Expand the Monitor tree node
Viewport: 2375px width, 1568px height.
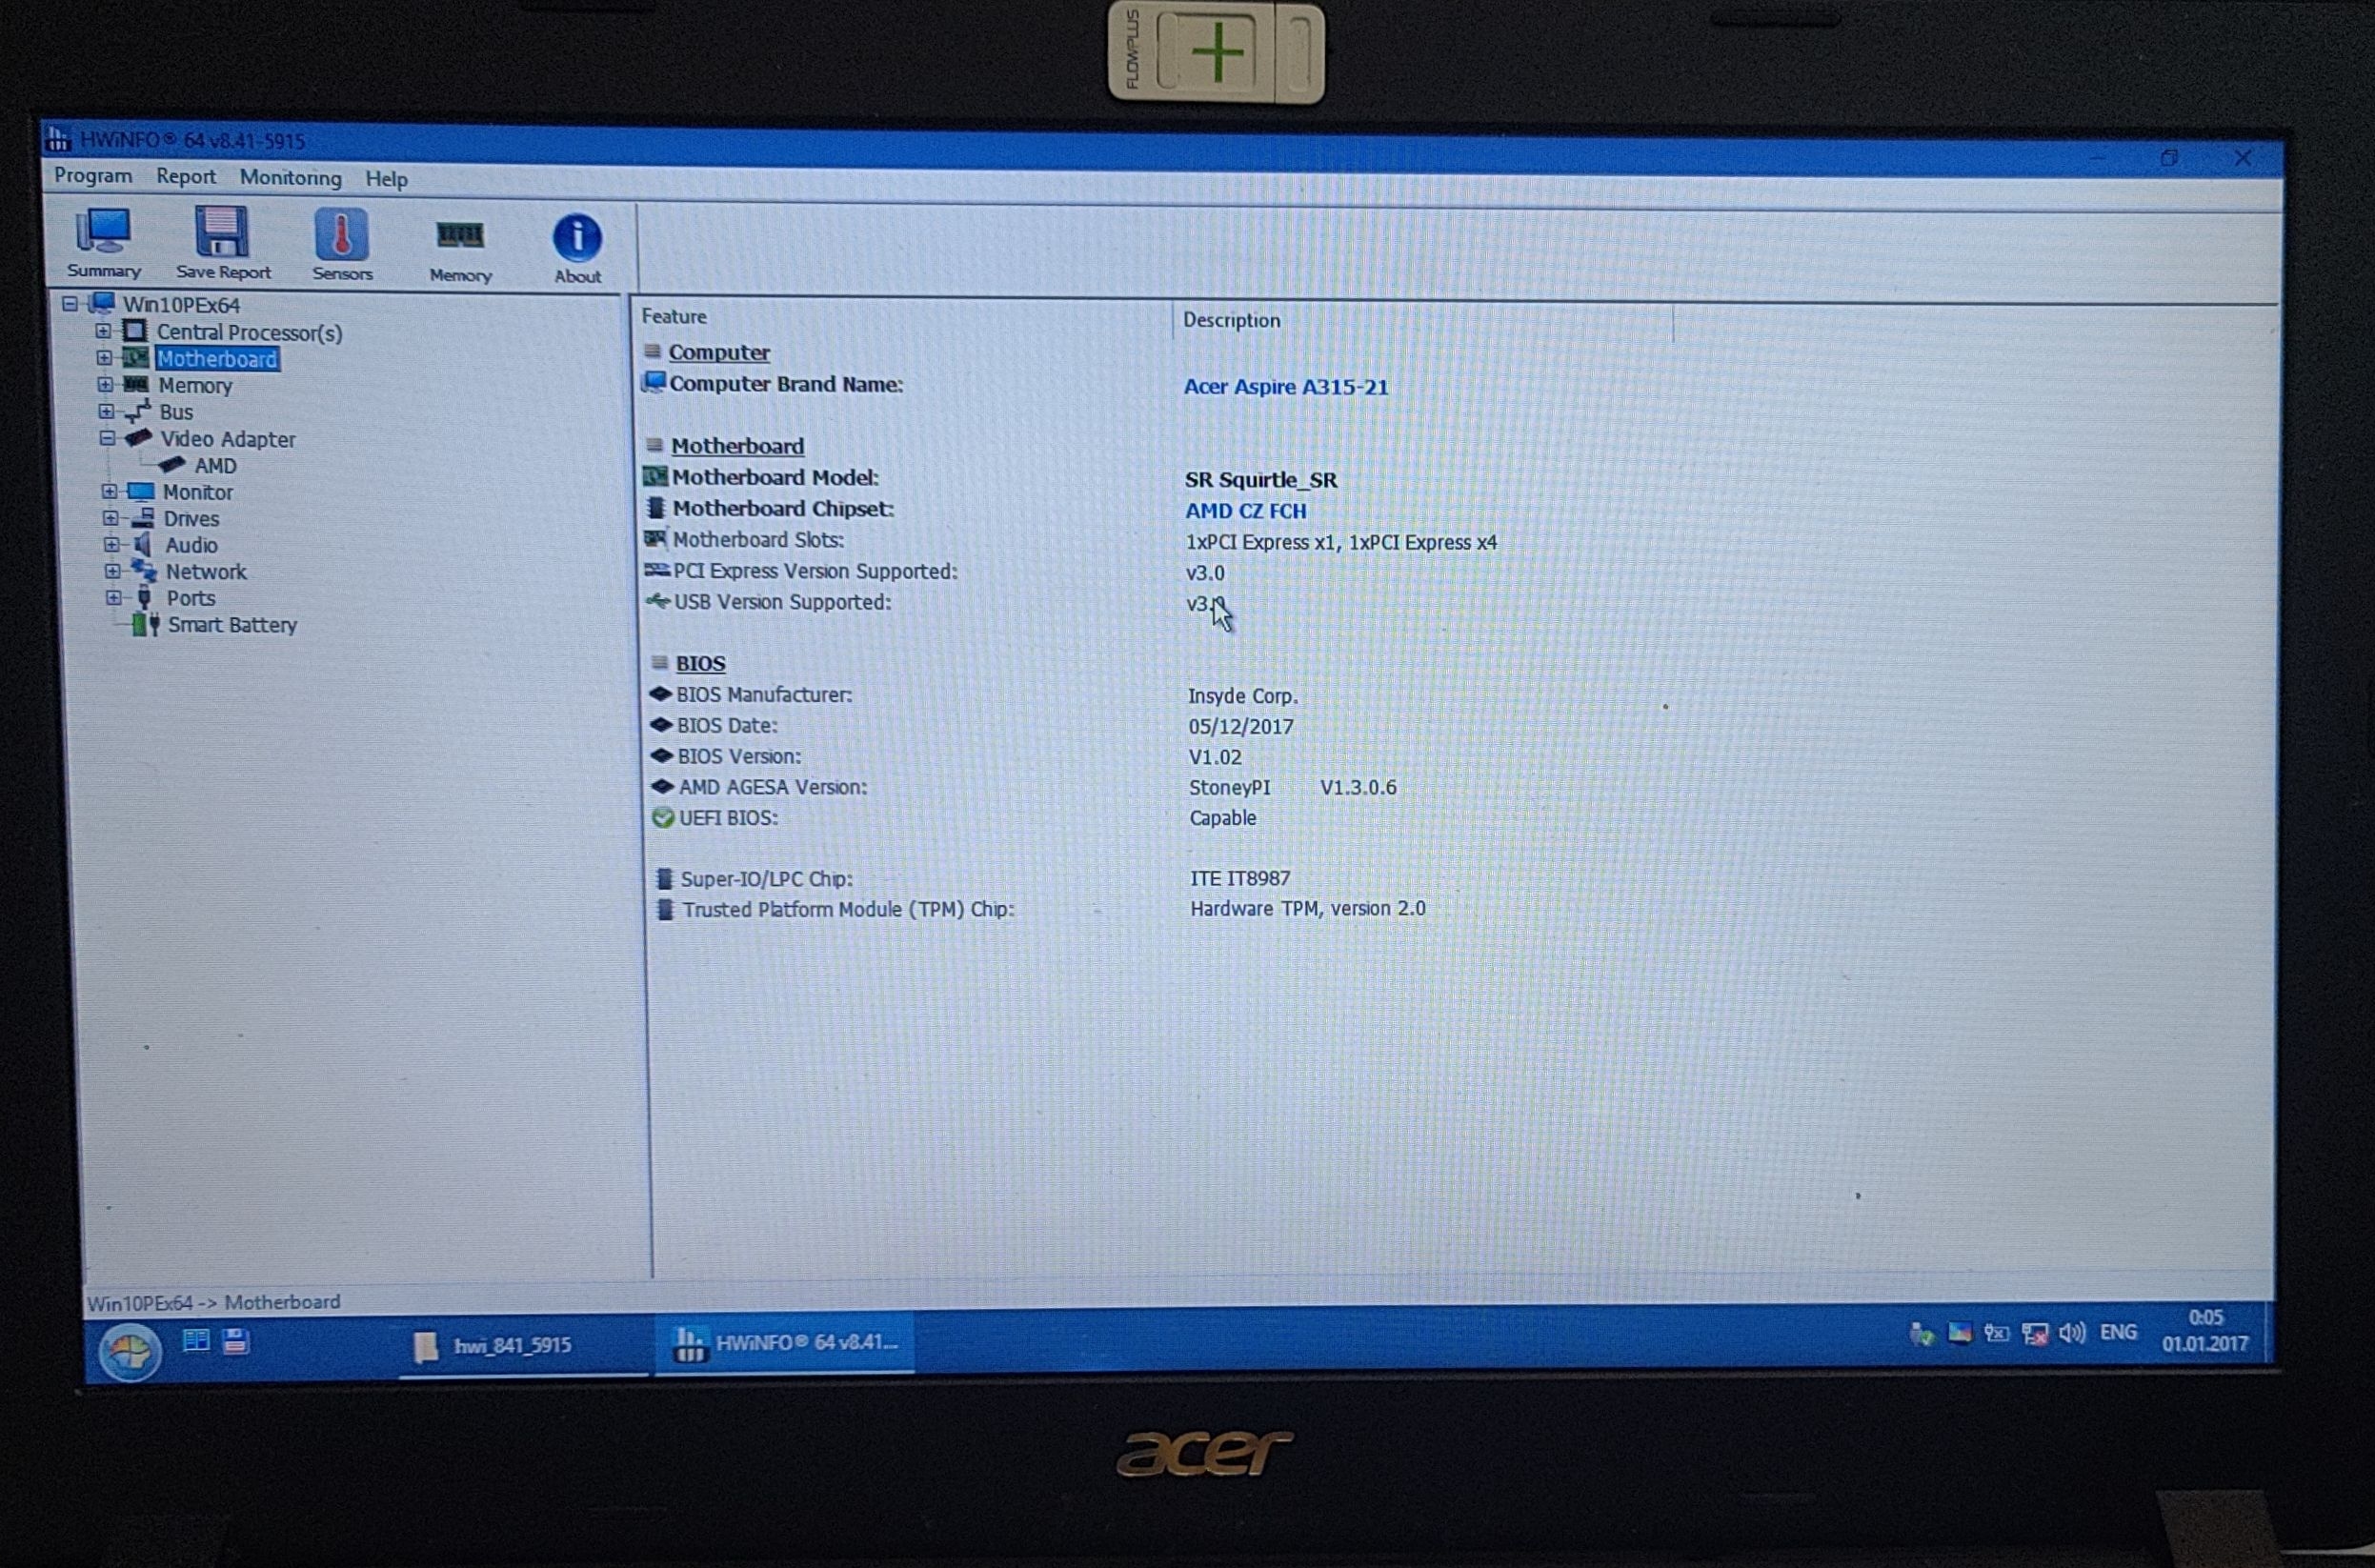pos(109,491)
